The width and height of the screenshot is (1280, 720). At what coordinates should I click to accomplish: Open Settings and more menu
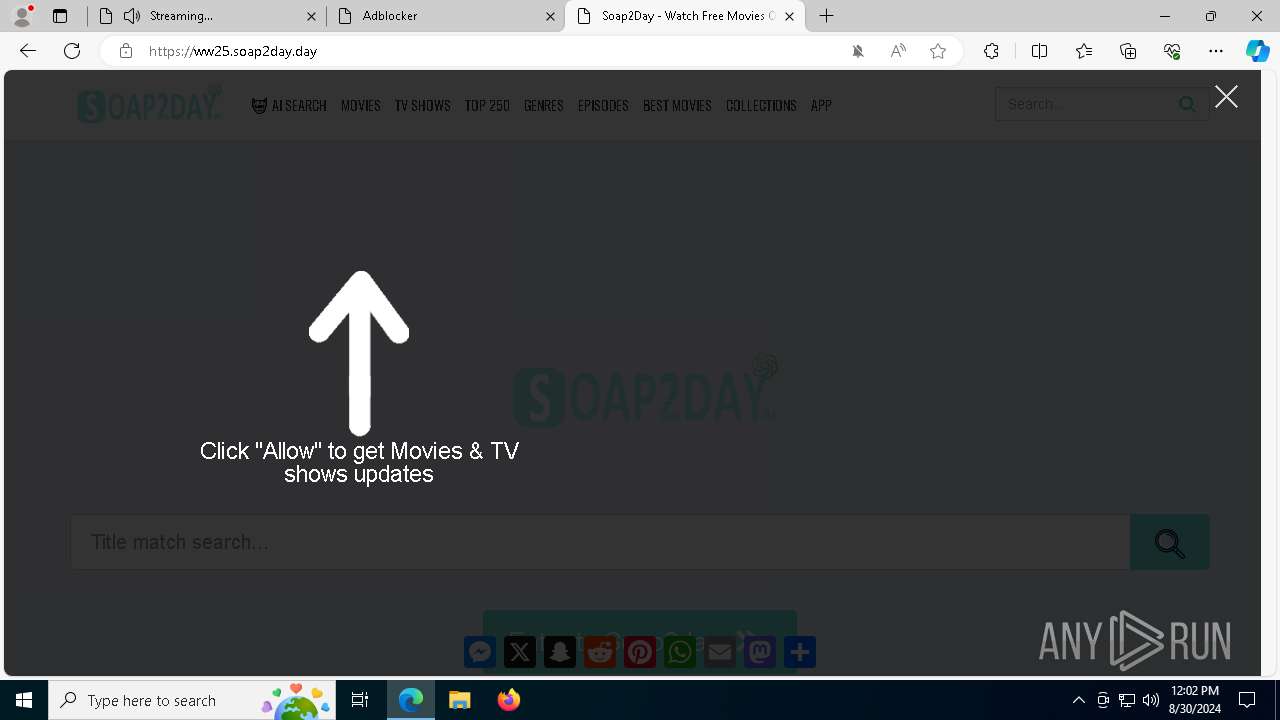pos(1216,51)
